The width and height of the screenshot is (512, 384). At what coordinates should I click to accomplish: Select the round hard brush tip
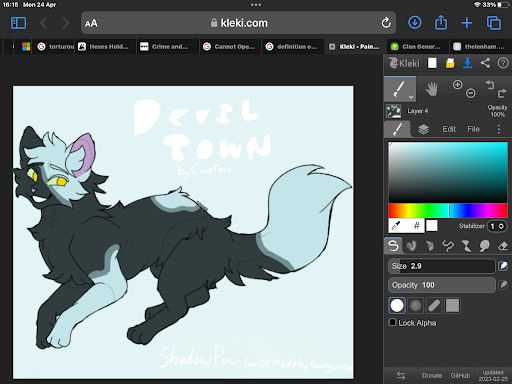tap(397, 305)
